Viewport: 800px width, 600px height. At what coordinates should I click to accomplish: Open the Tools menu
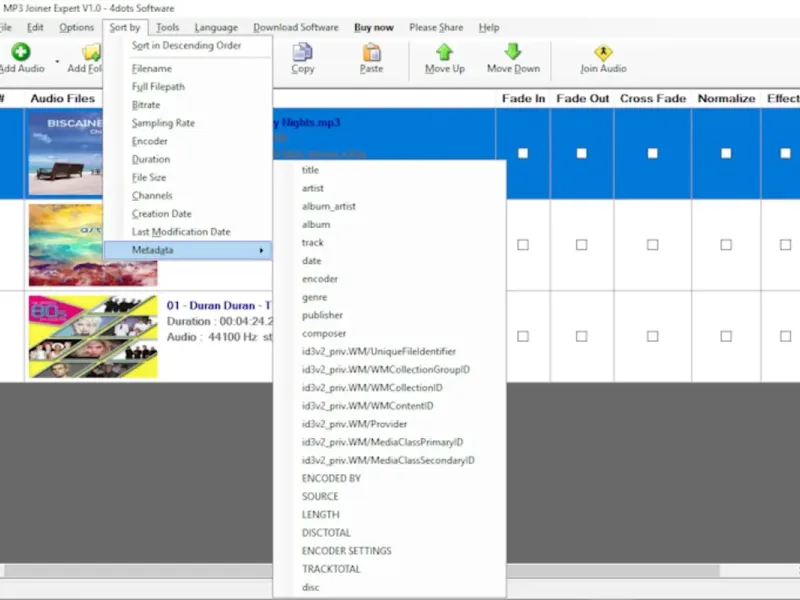[167, 28]
